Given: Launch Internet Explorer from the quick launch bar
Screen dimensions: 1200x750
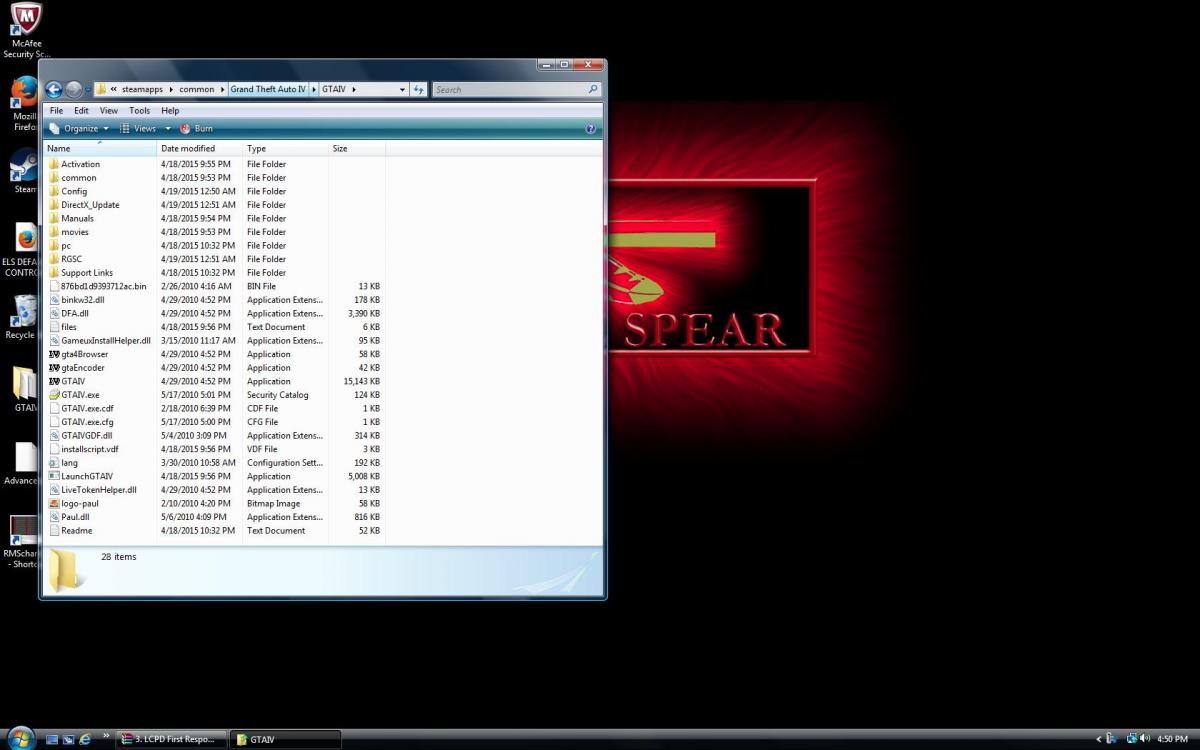Looking at the screenshot, I should [85, 739].
